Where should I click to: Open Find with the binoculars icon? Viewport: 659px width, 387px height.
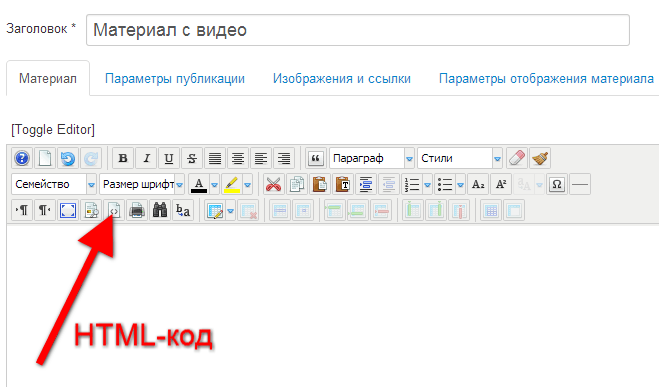pyautogui.click(x=160, y=210)
